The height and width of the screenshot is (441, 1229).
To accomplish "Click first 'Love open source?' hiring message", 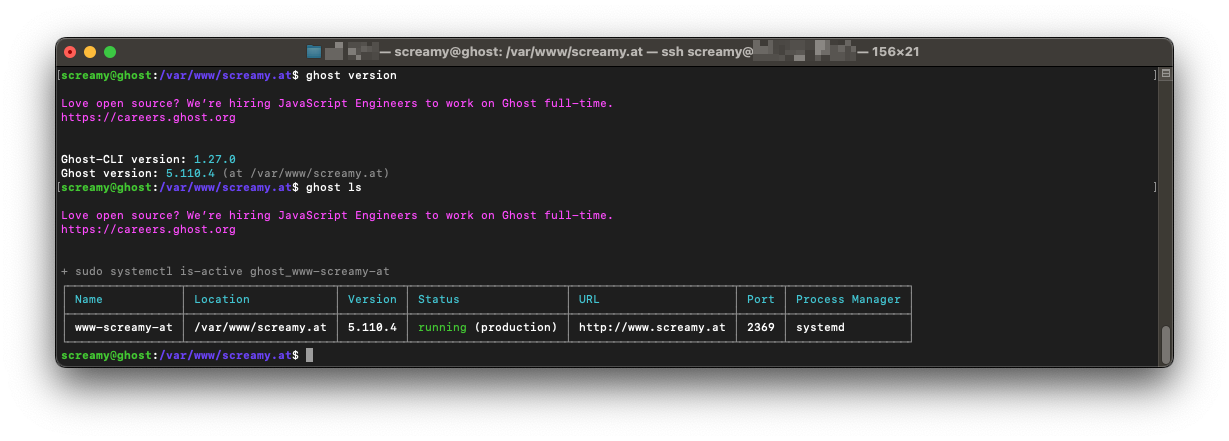I will [337, 103].
